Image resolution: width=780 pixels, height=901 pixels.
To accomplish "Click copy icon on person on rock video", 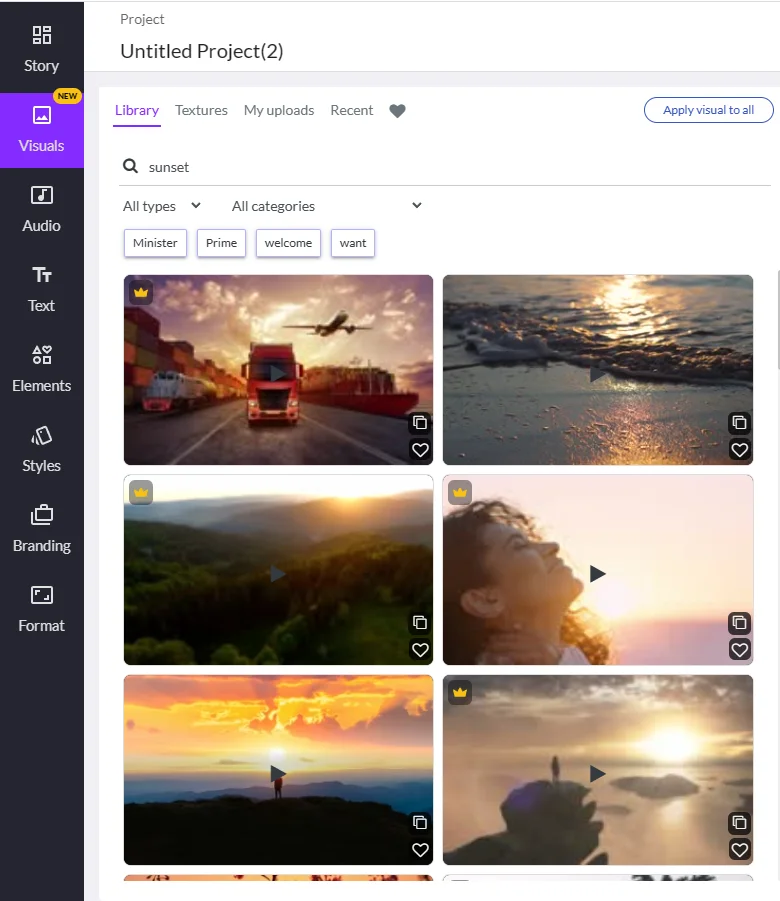I will (740, 823).
